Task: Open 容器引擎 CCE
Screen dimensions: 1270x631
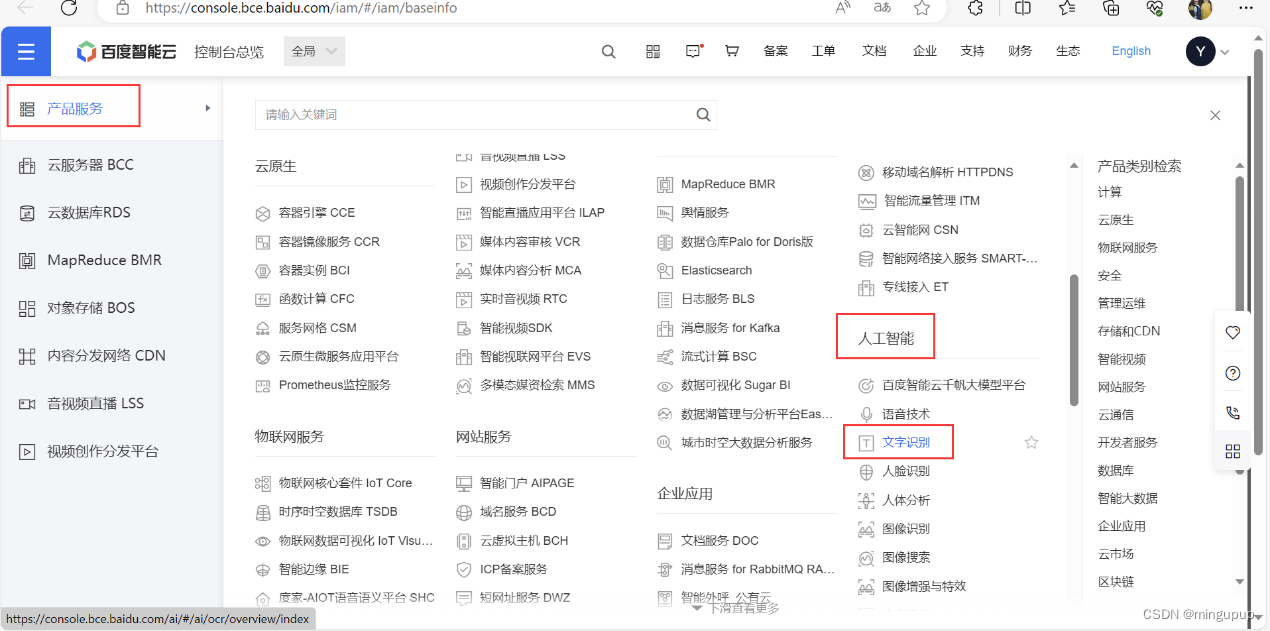Action: pos(317,213)
